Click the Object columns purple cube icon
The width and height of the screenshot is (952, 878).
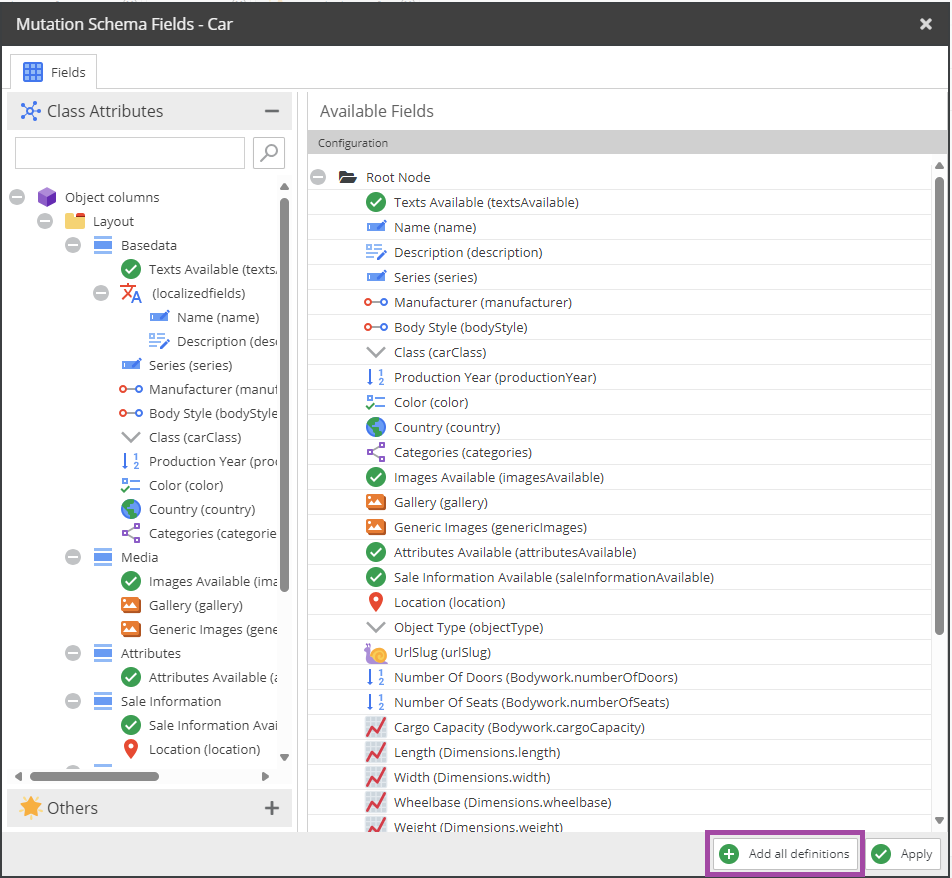(x=46, y=197)
